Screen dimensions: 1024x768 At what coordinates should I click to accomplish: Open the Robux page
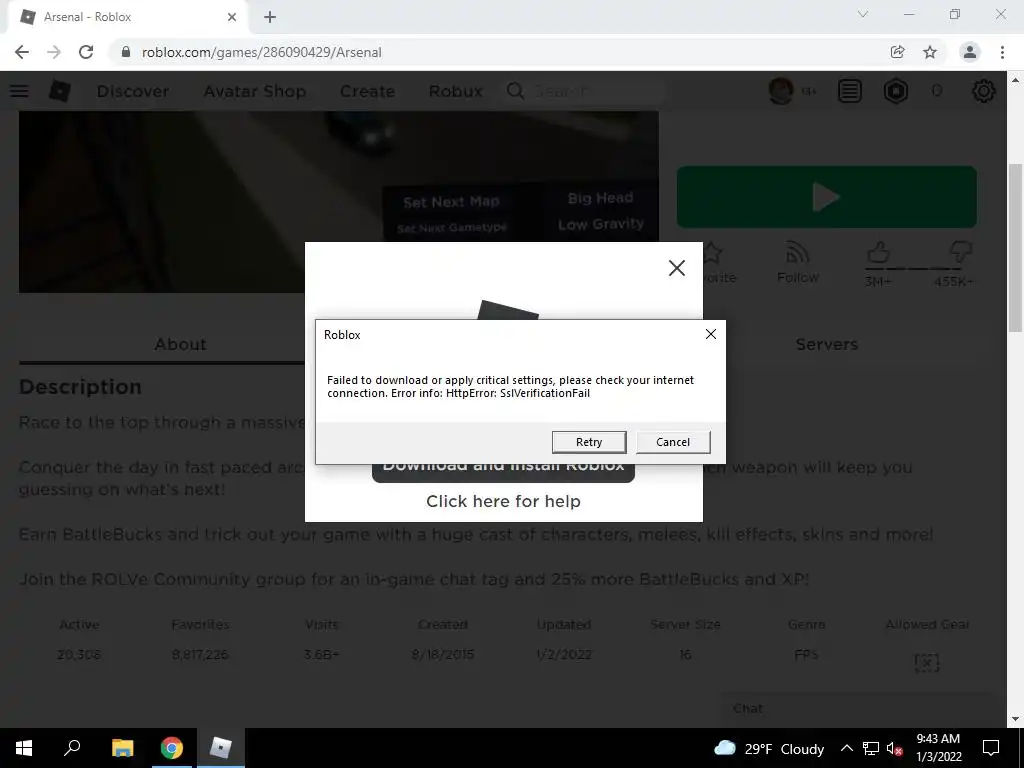coord(455,91)
